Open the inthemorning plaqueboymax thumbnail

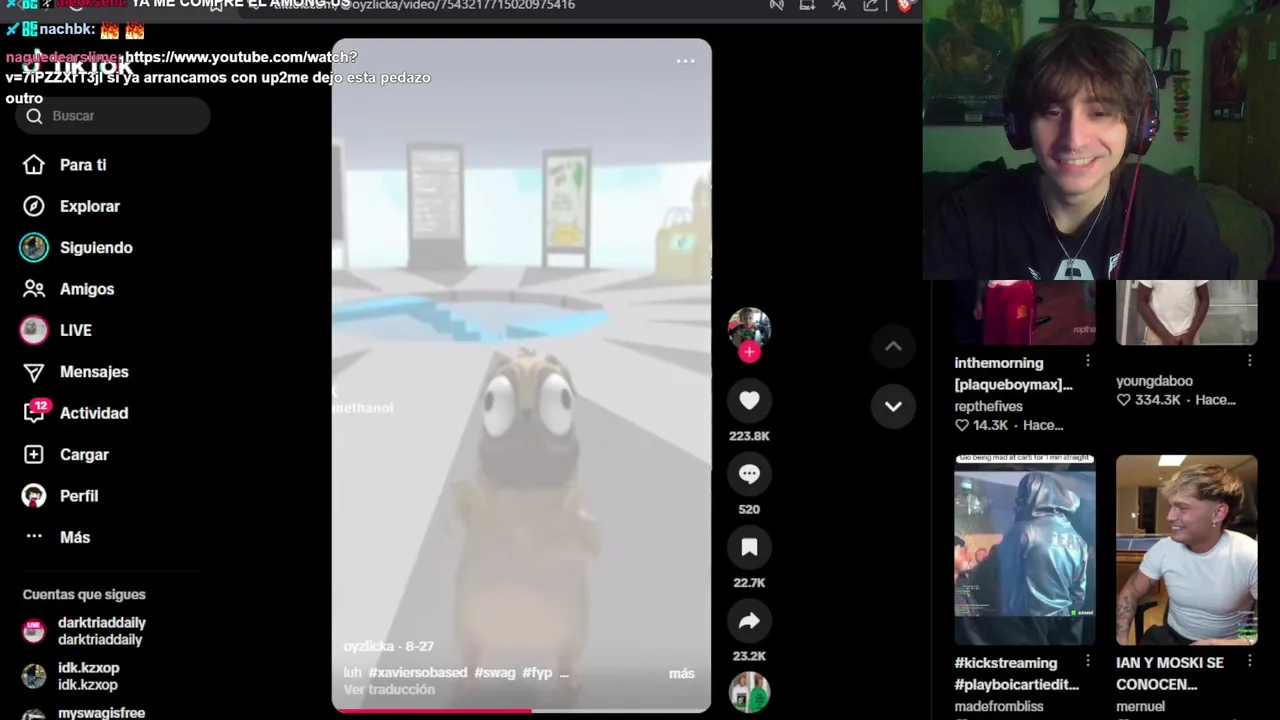pos(1025,313)
